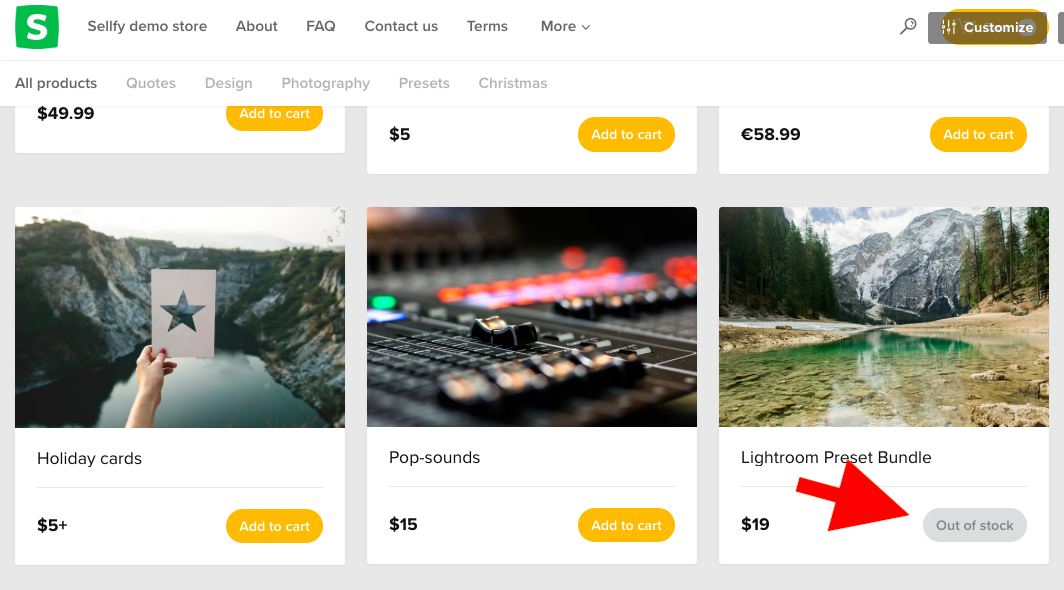
Task: Open the FAQ page link
Action: 320,26
